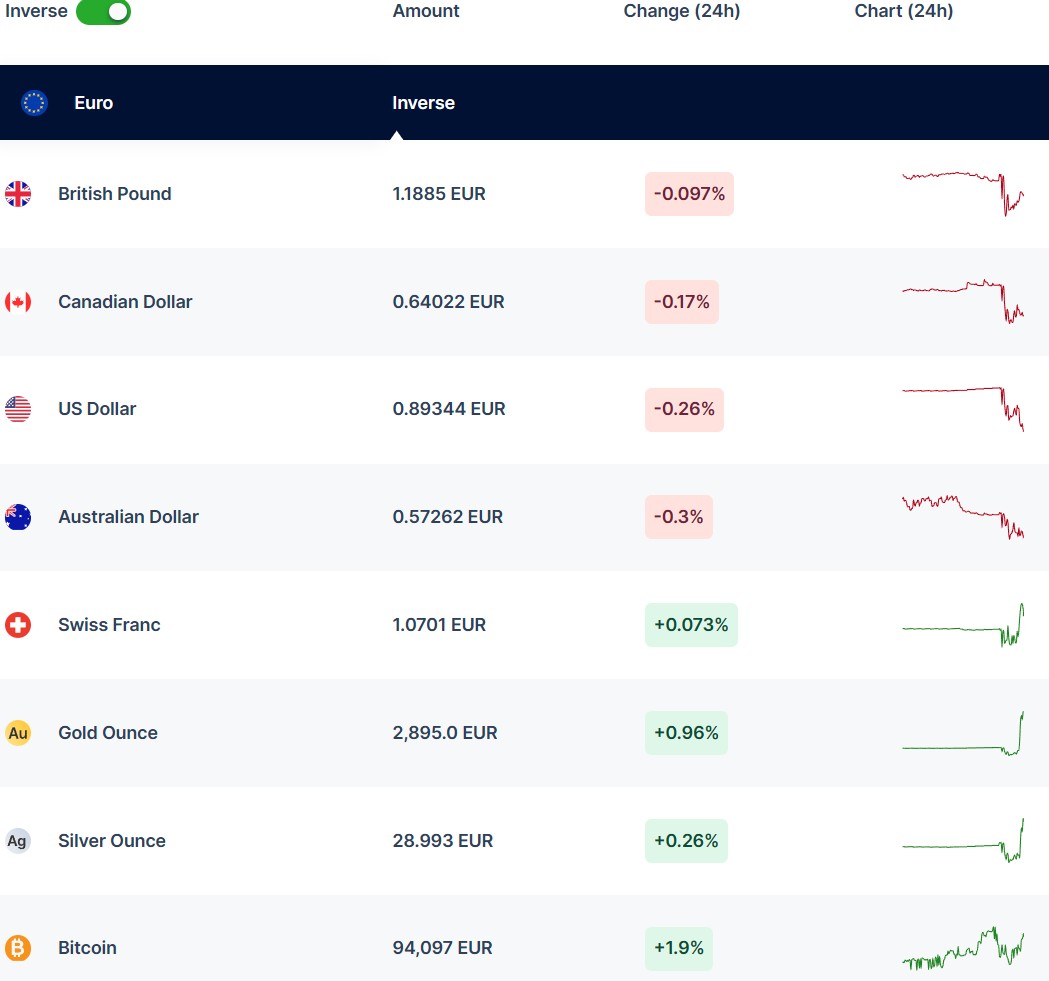Click the Euro base currency name
The image size is (1049, 981).
(93, 103)
